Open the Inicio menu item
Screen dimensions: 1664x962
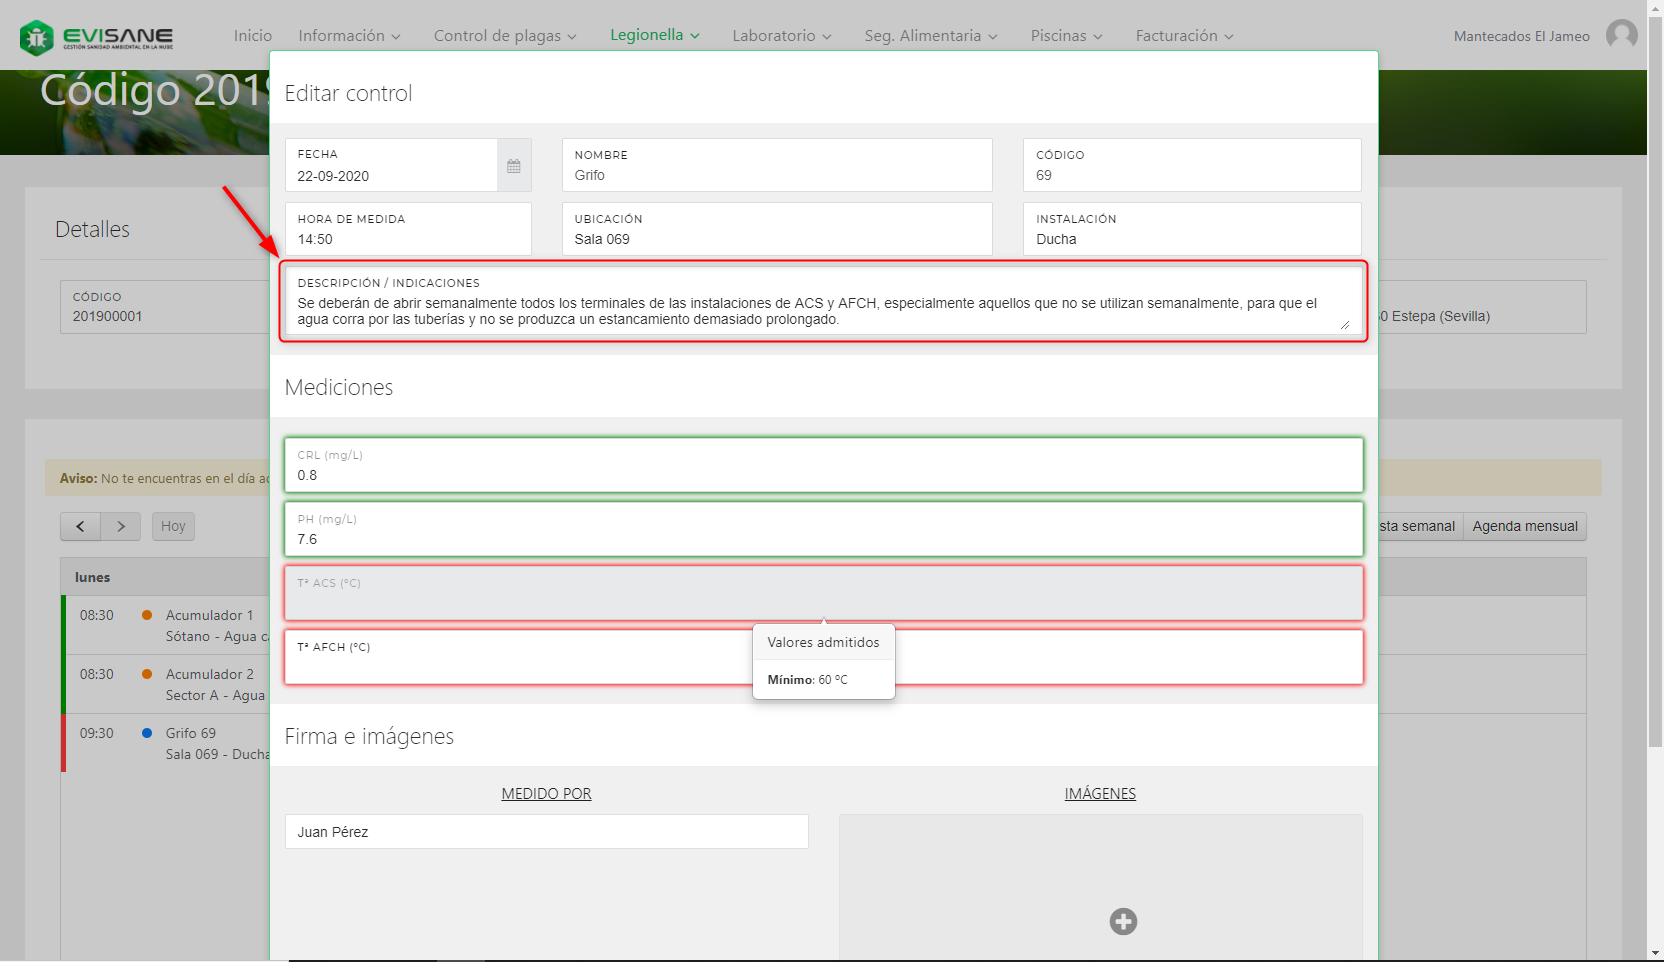[x=252, y=36]
